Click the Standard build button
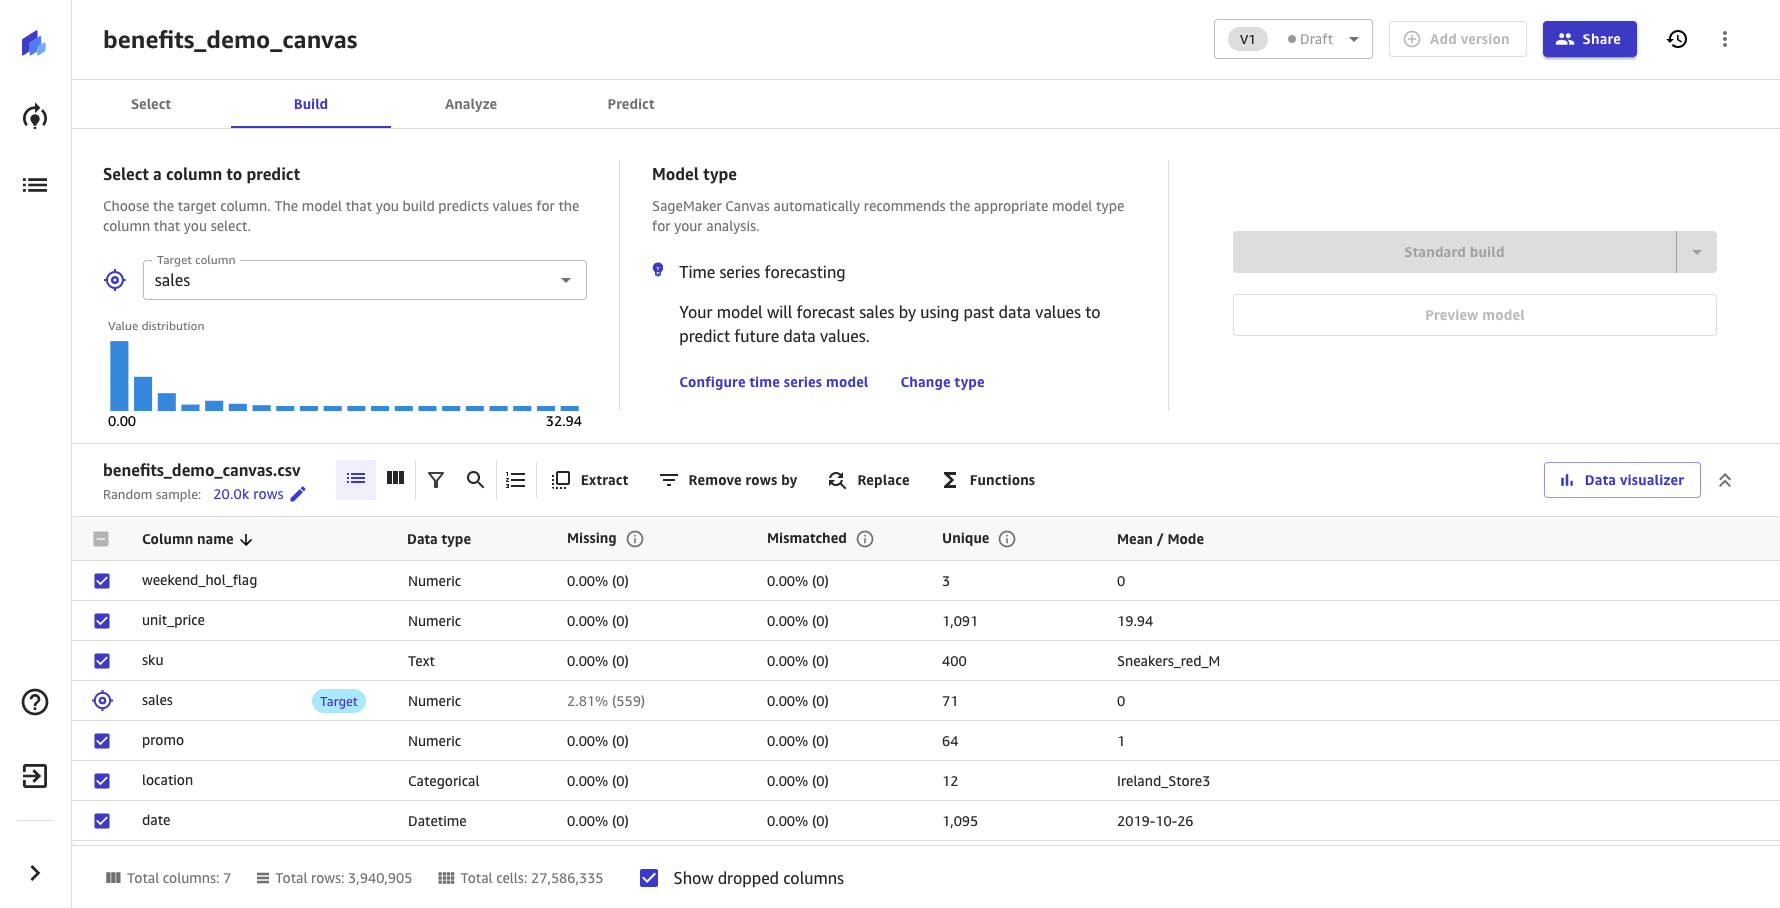Image resolution: width=1780 pixels, height=908 pixels. pos(1454,252)
